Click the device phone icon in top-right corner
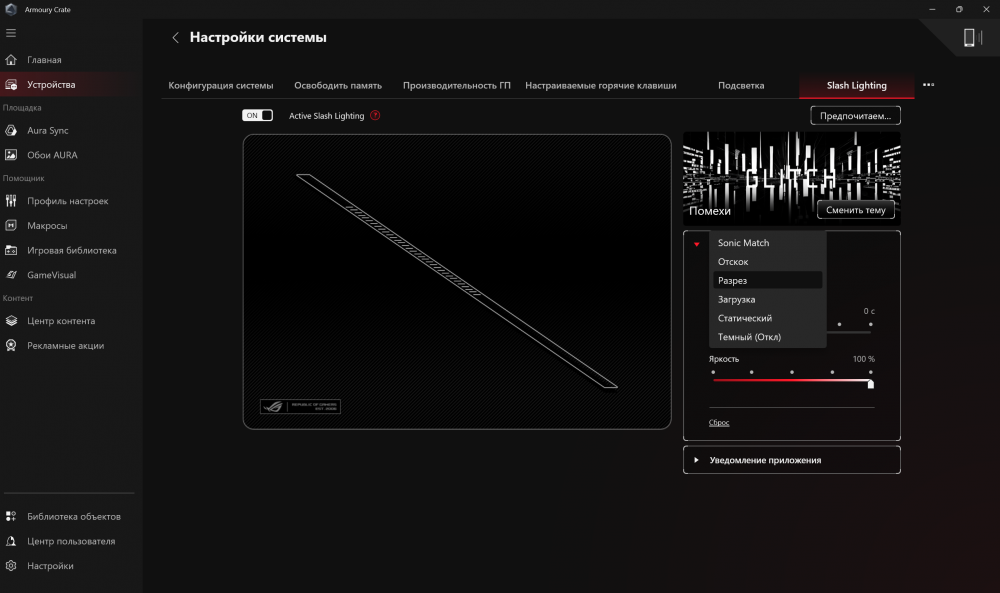 pyautogui.click(x=968, y=38)
